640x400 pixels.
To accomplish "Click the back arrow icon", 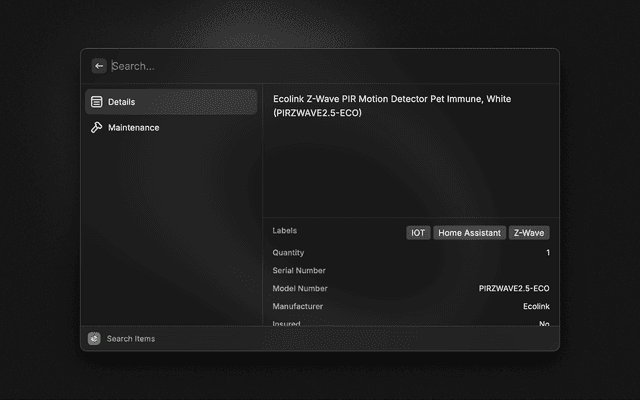I will coord(99,66).
